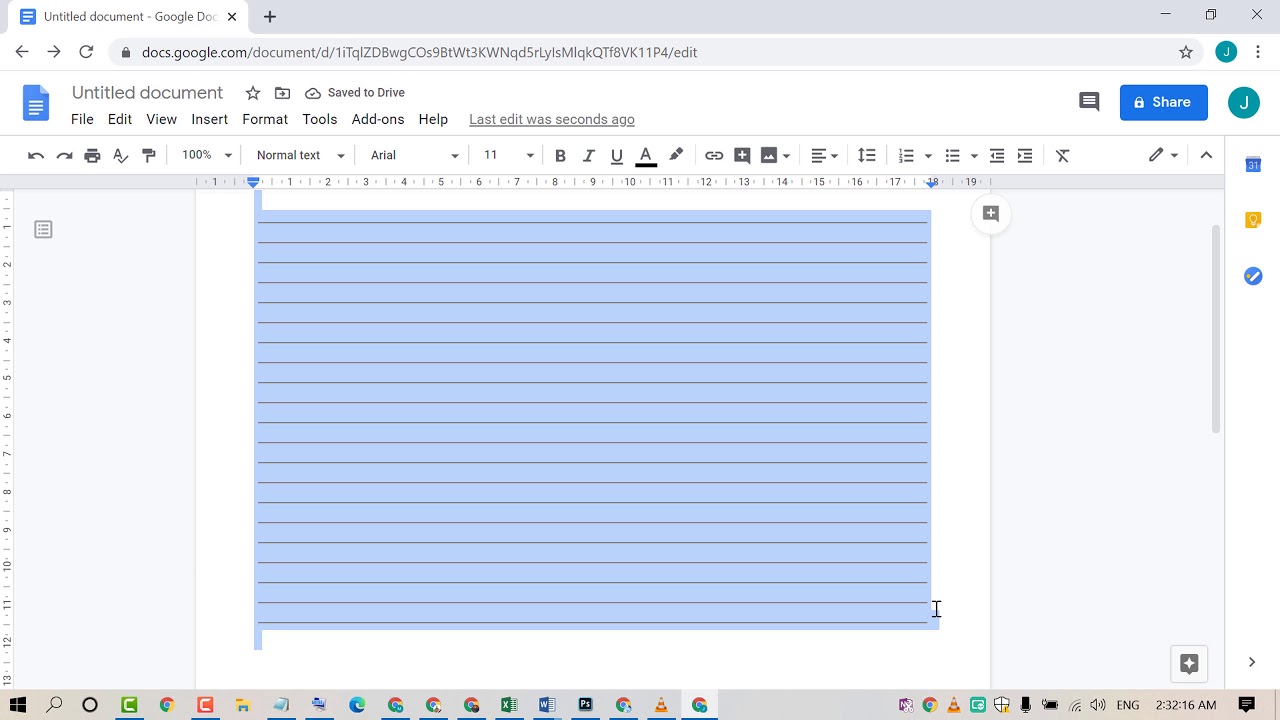1280x720 pixels.
Task: Pick a text color with underlined A
Action: coord(646,155)
